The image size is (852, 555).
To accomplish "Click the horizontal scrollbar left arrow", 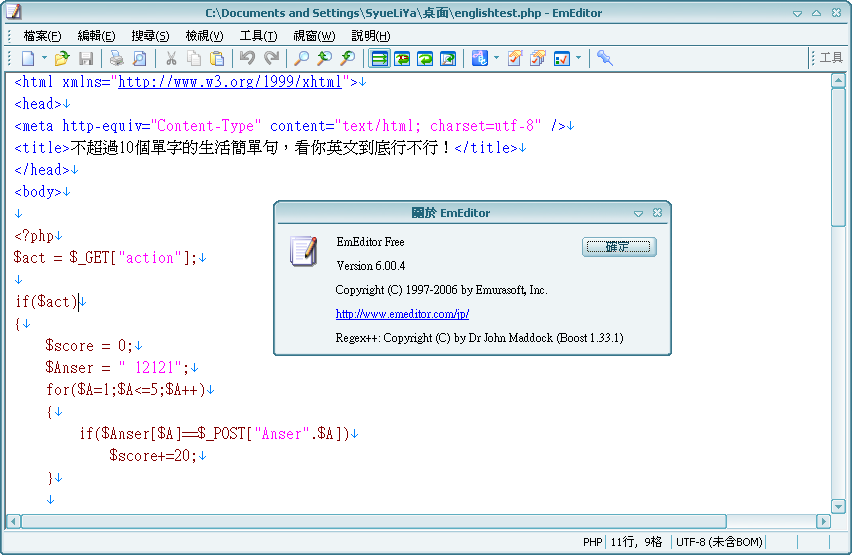I will tap(14, 521).
